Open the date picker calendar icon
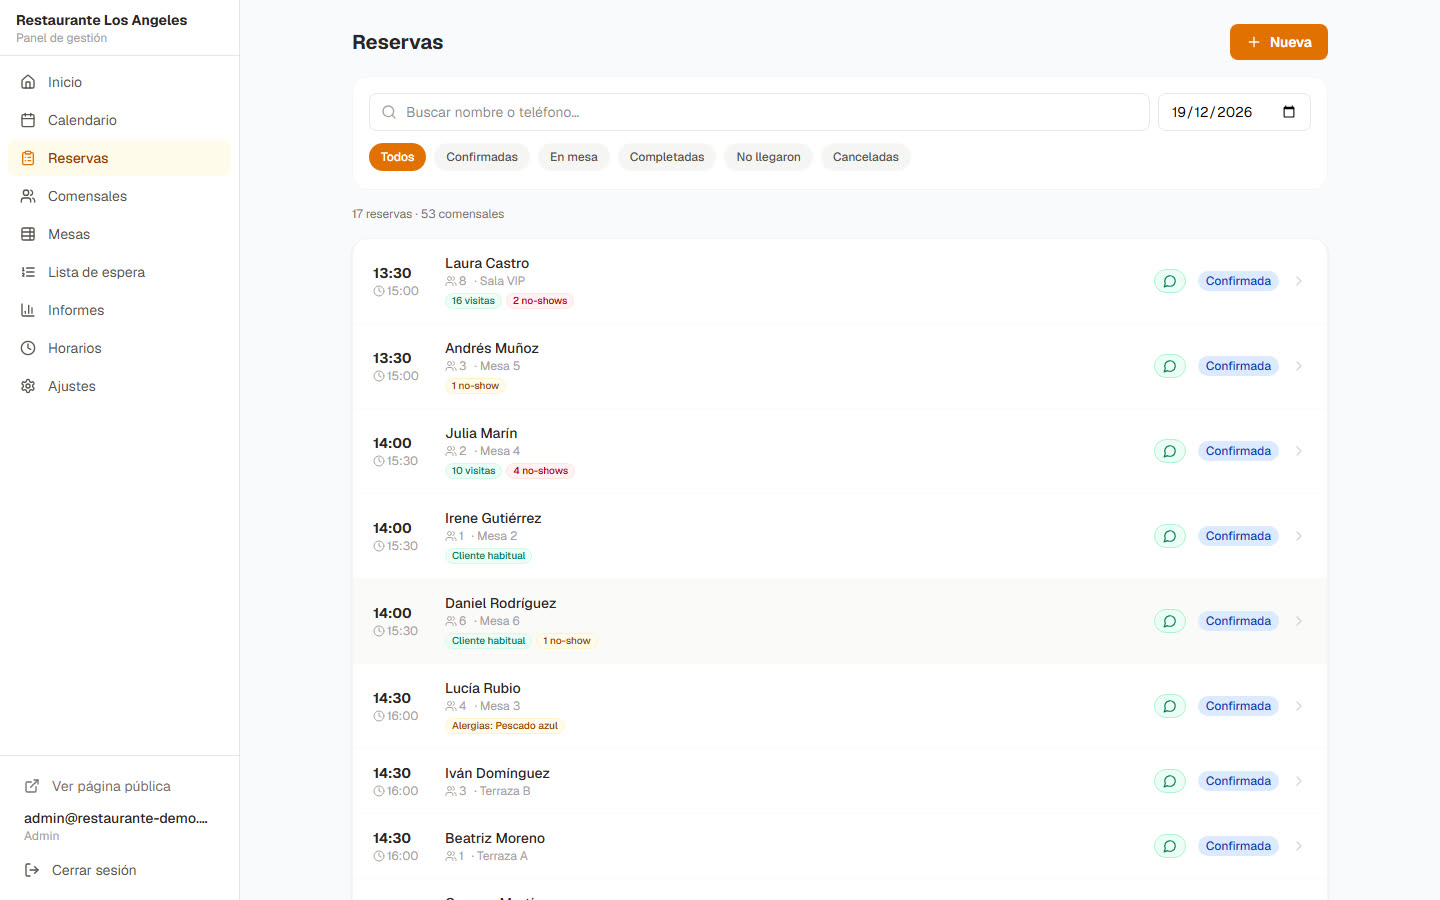This screenshot has width=1440, height=900. [1289, 112]
